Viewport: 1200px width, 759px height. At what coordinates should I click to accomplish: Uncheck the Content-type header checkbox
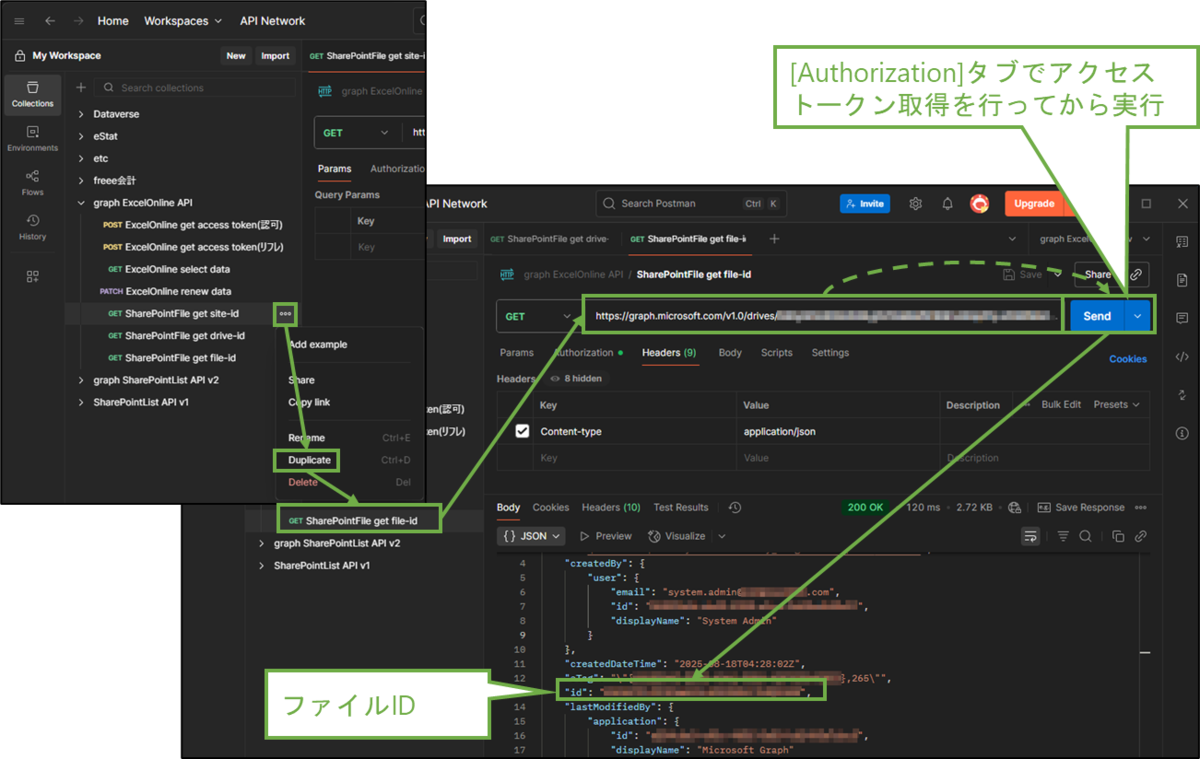click(522, 432)
